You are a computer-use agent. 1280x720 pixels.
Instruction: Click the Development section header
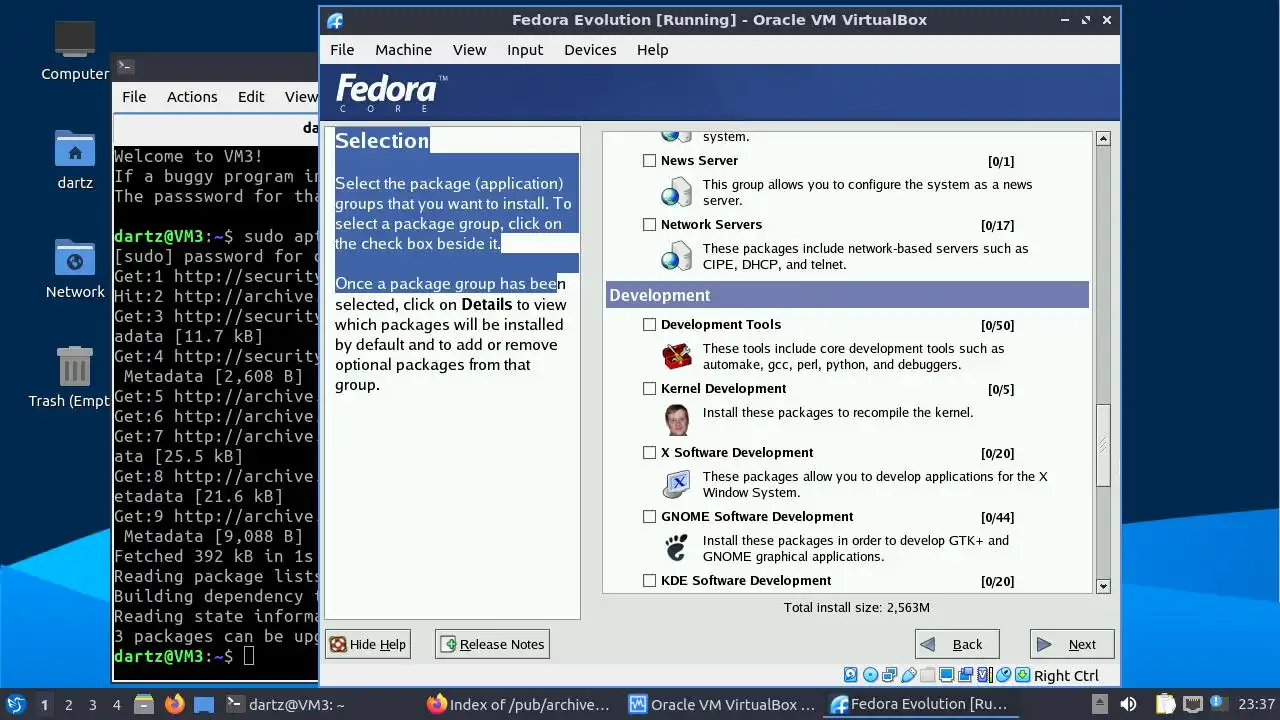coord(847,295)
